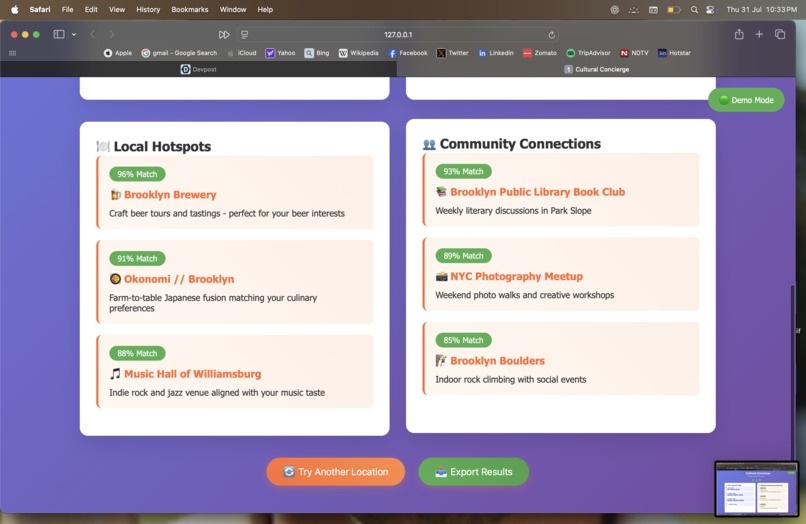The width and height of the screenshot is (806, 524).
Task: Open the File menu
Action: [x=67, y=9]
